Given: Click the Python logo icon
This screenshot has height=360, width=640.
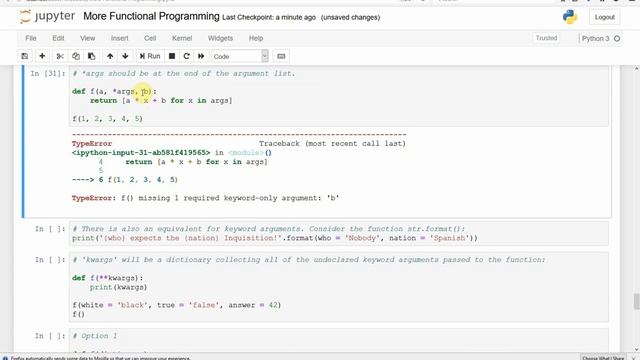Looking at the screenshot, I should click(x=570, y=17).
